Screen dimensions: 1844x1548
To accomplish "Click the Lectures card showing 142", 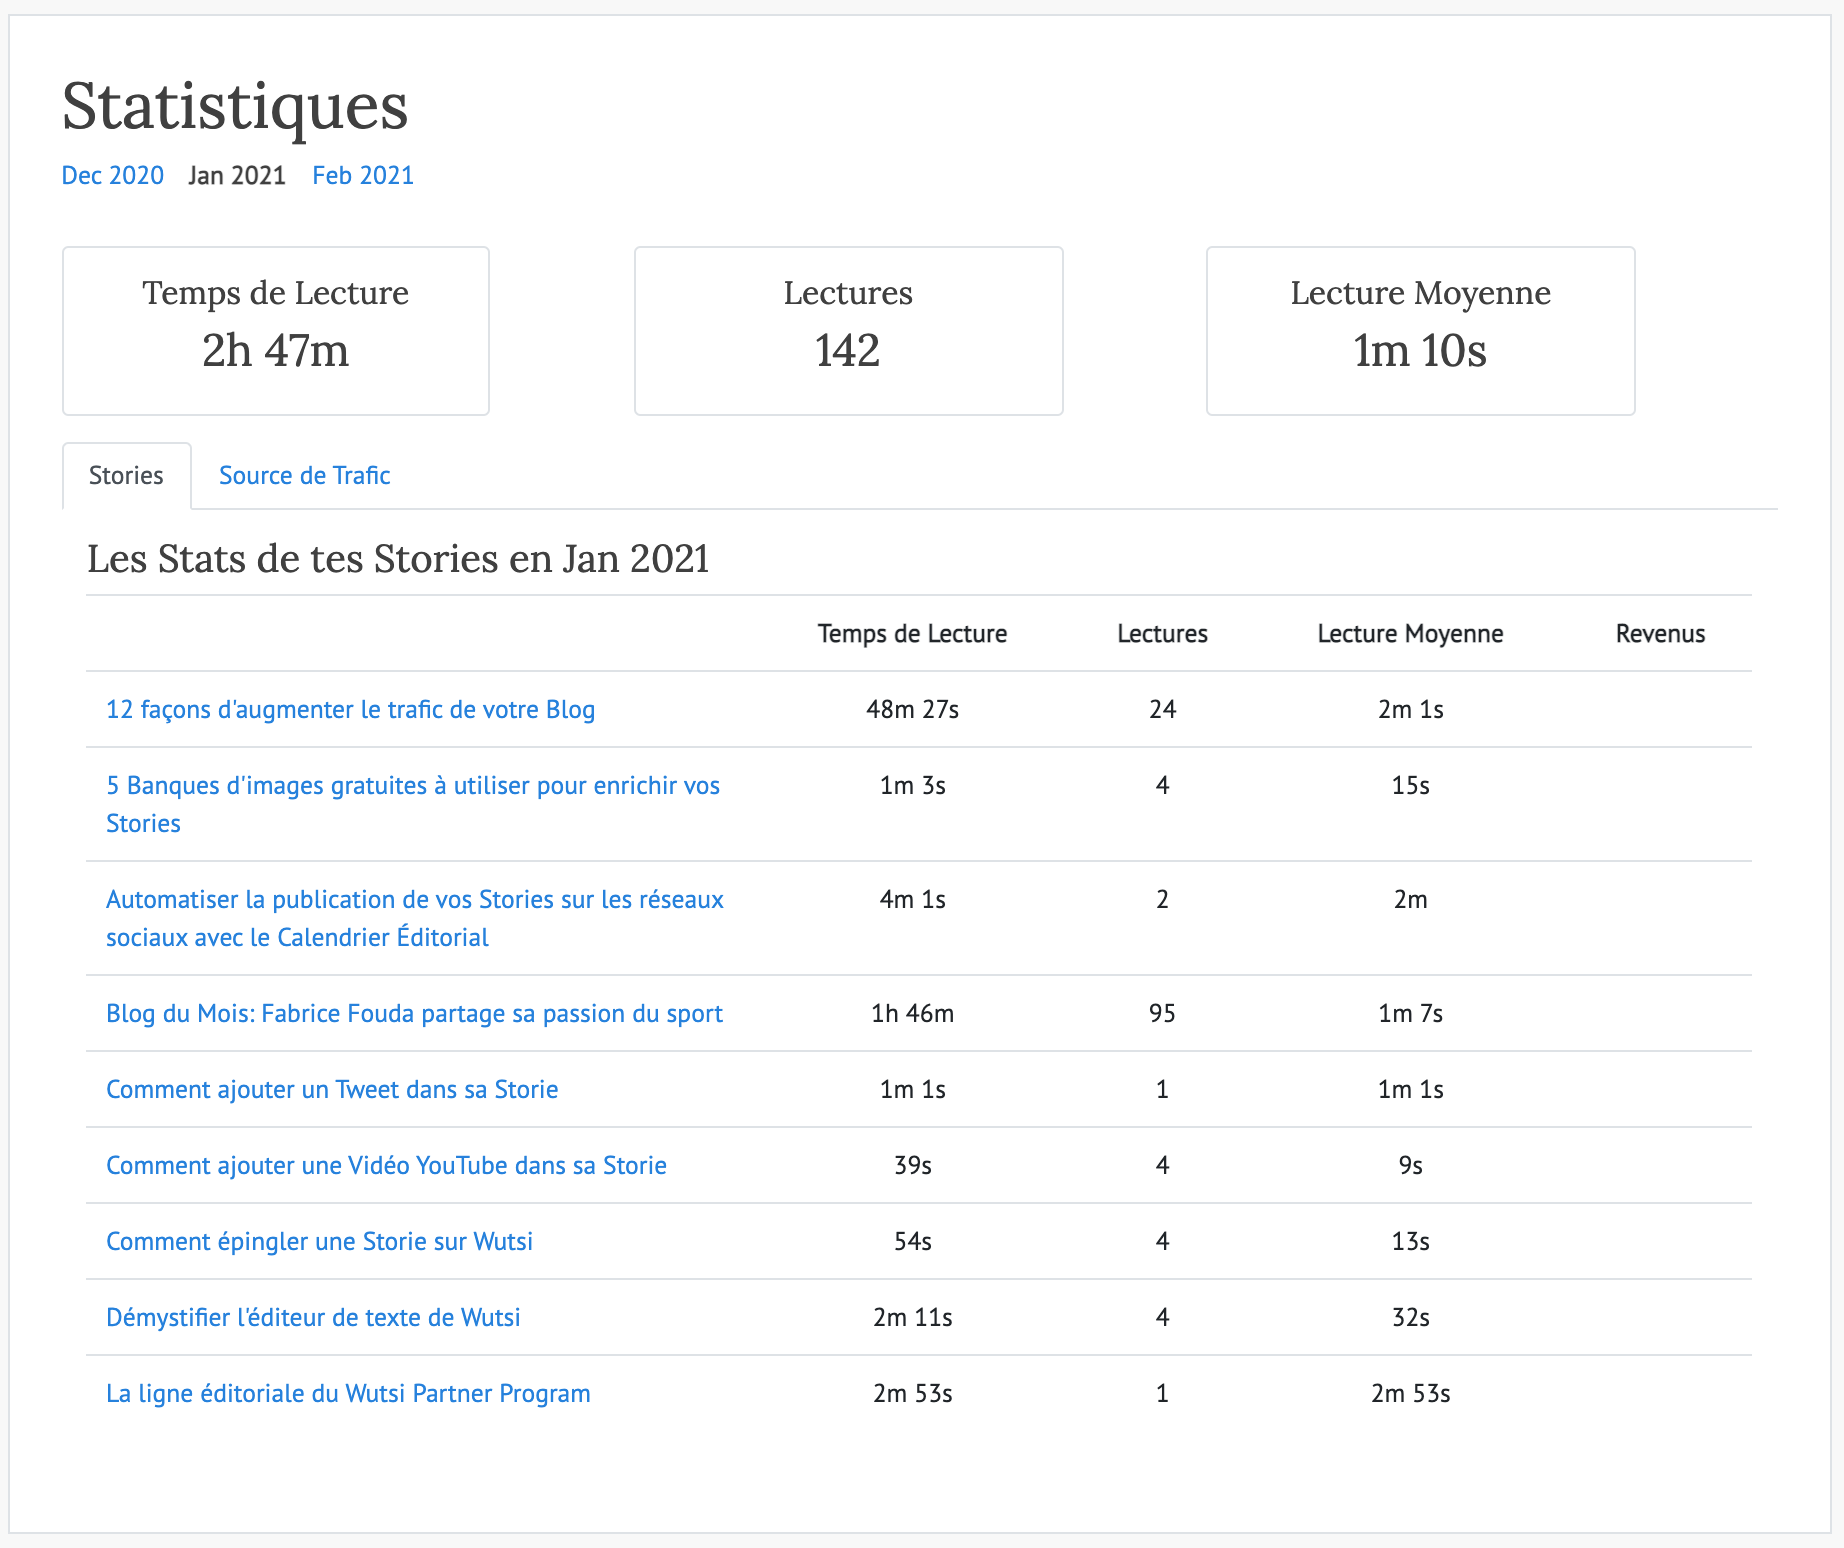I will pos(847,330).
